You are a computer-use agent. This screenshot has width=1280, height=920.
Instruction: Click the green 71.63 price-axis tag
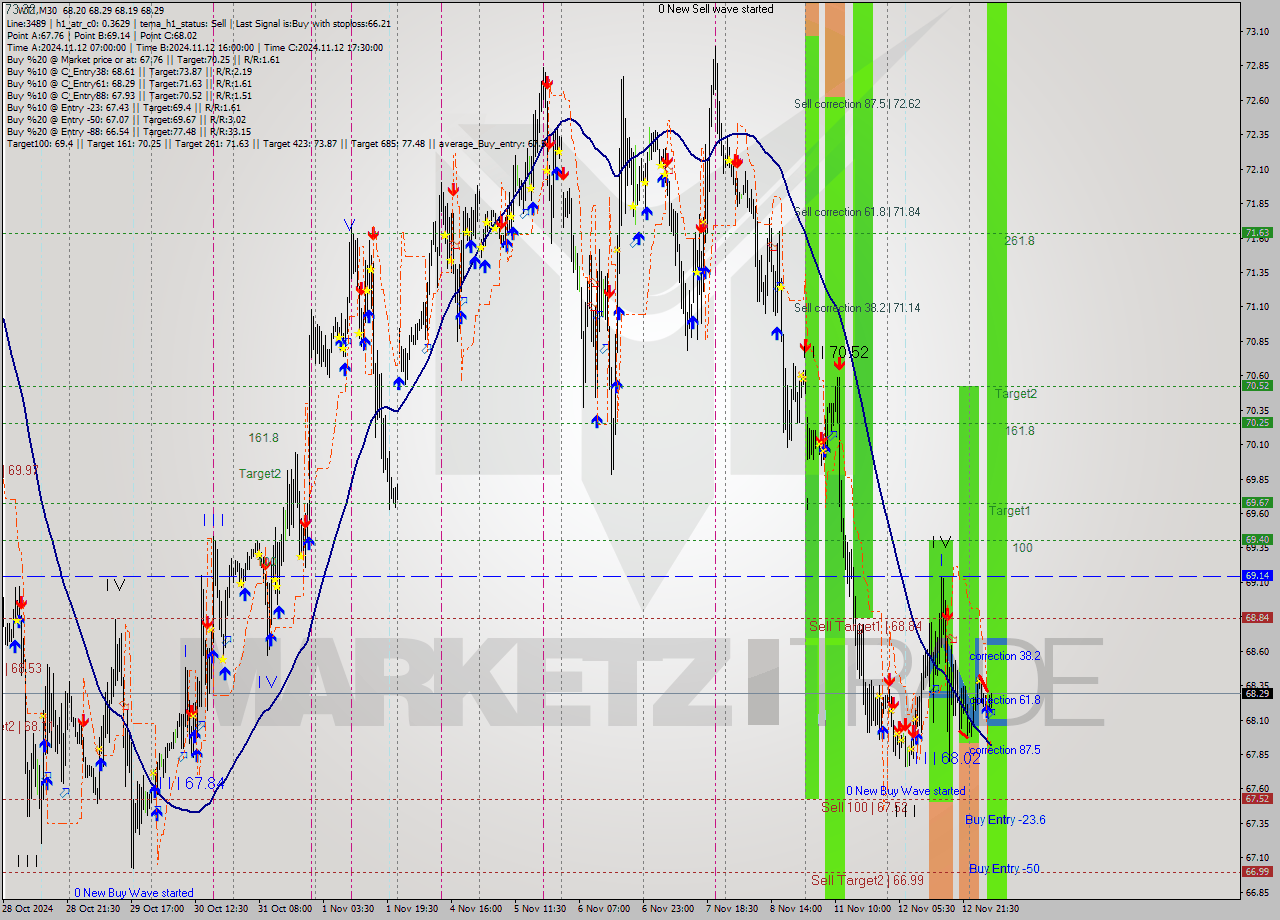[x=1257, y=233]
